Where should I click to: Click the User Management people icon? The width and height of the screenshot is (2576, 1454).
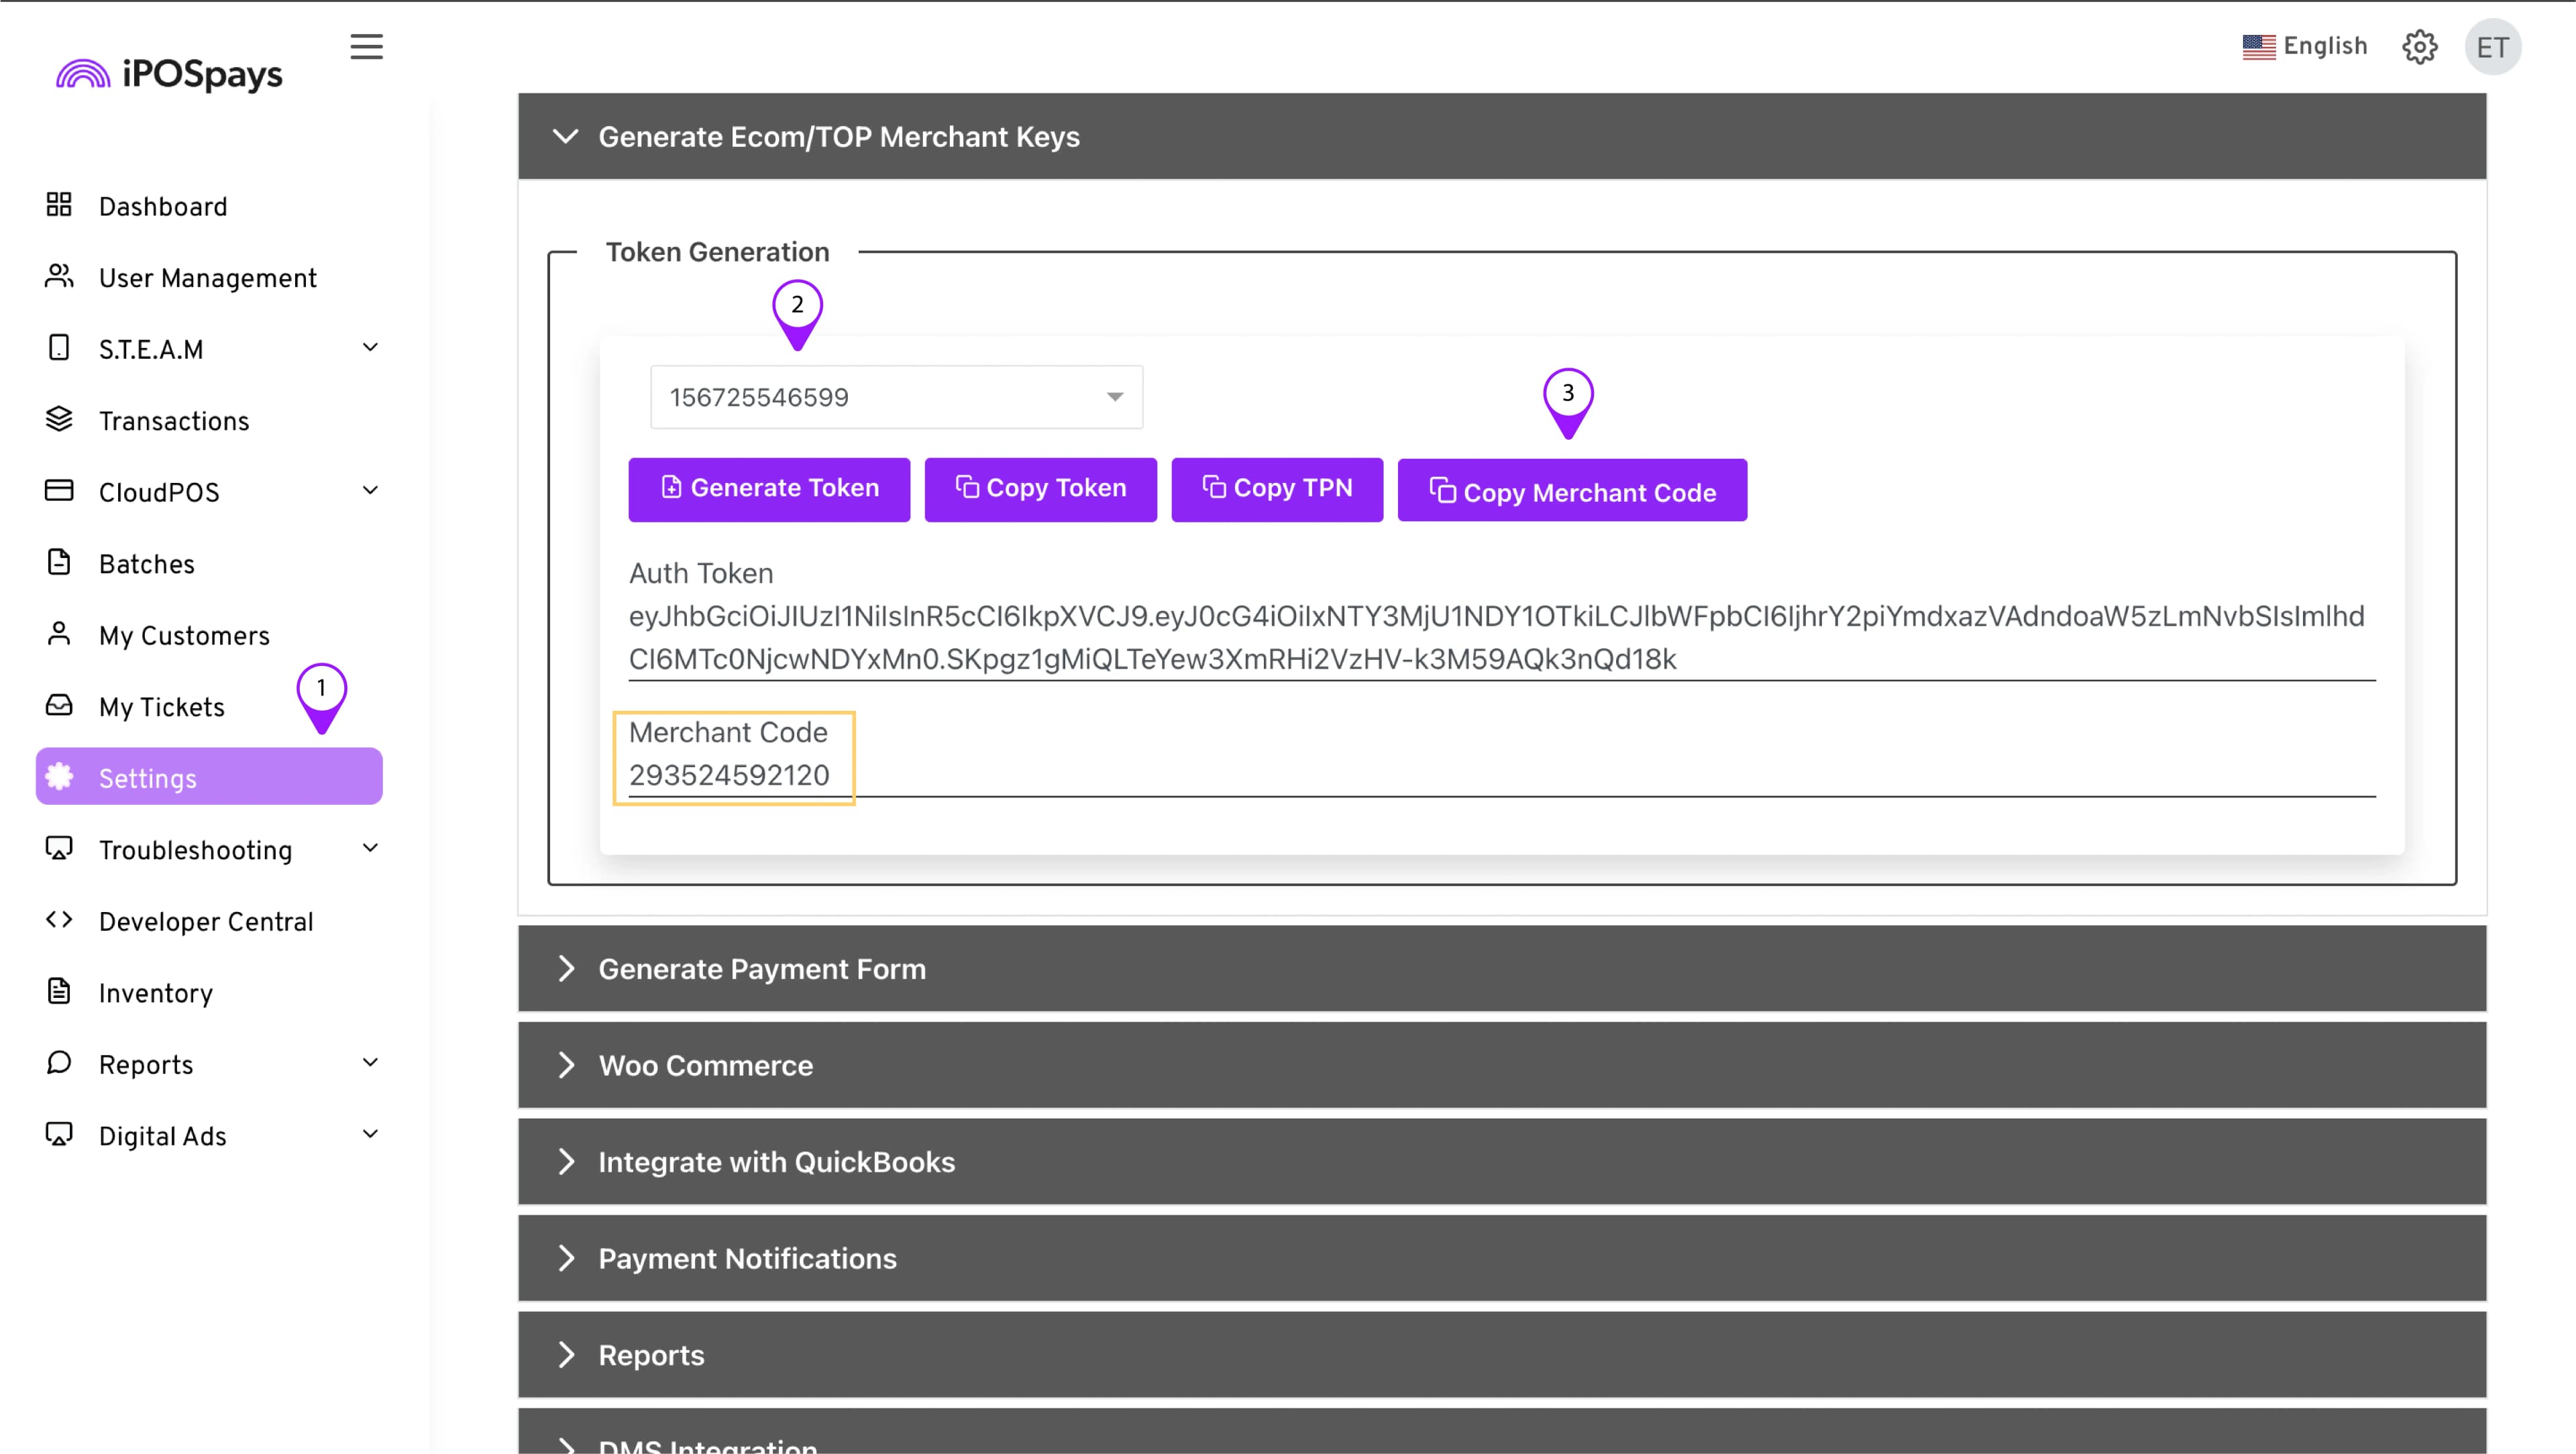pos(59,276)
